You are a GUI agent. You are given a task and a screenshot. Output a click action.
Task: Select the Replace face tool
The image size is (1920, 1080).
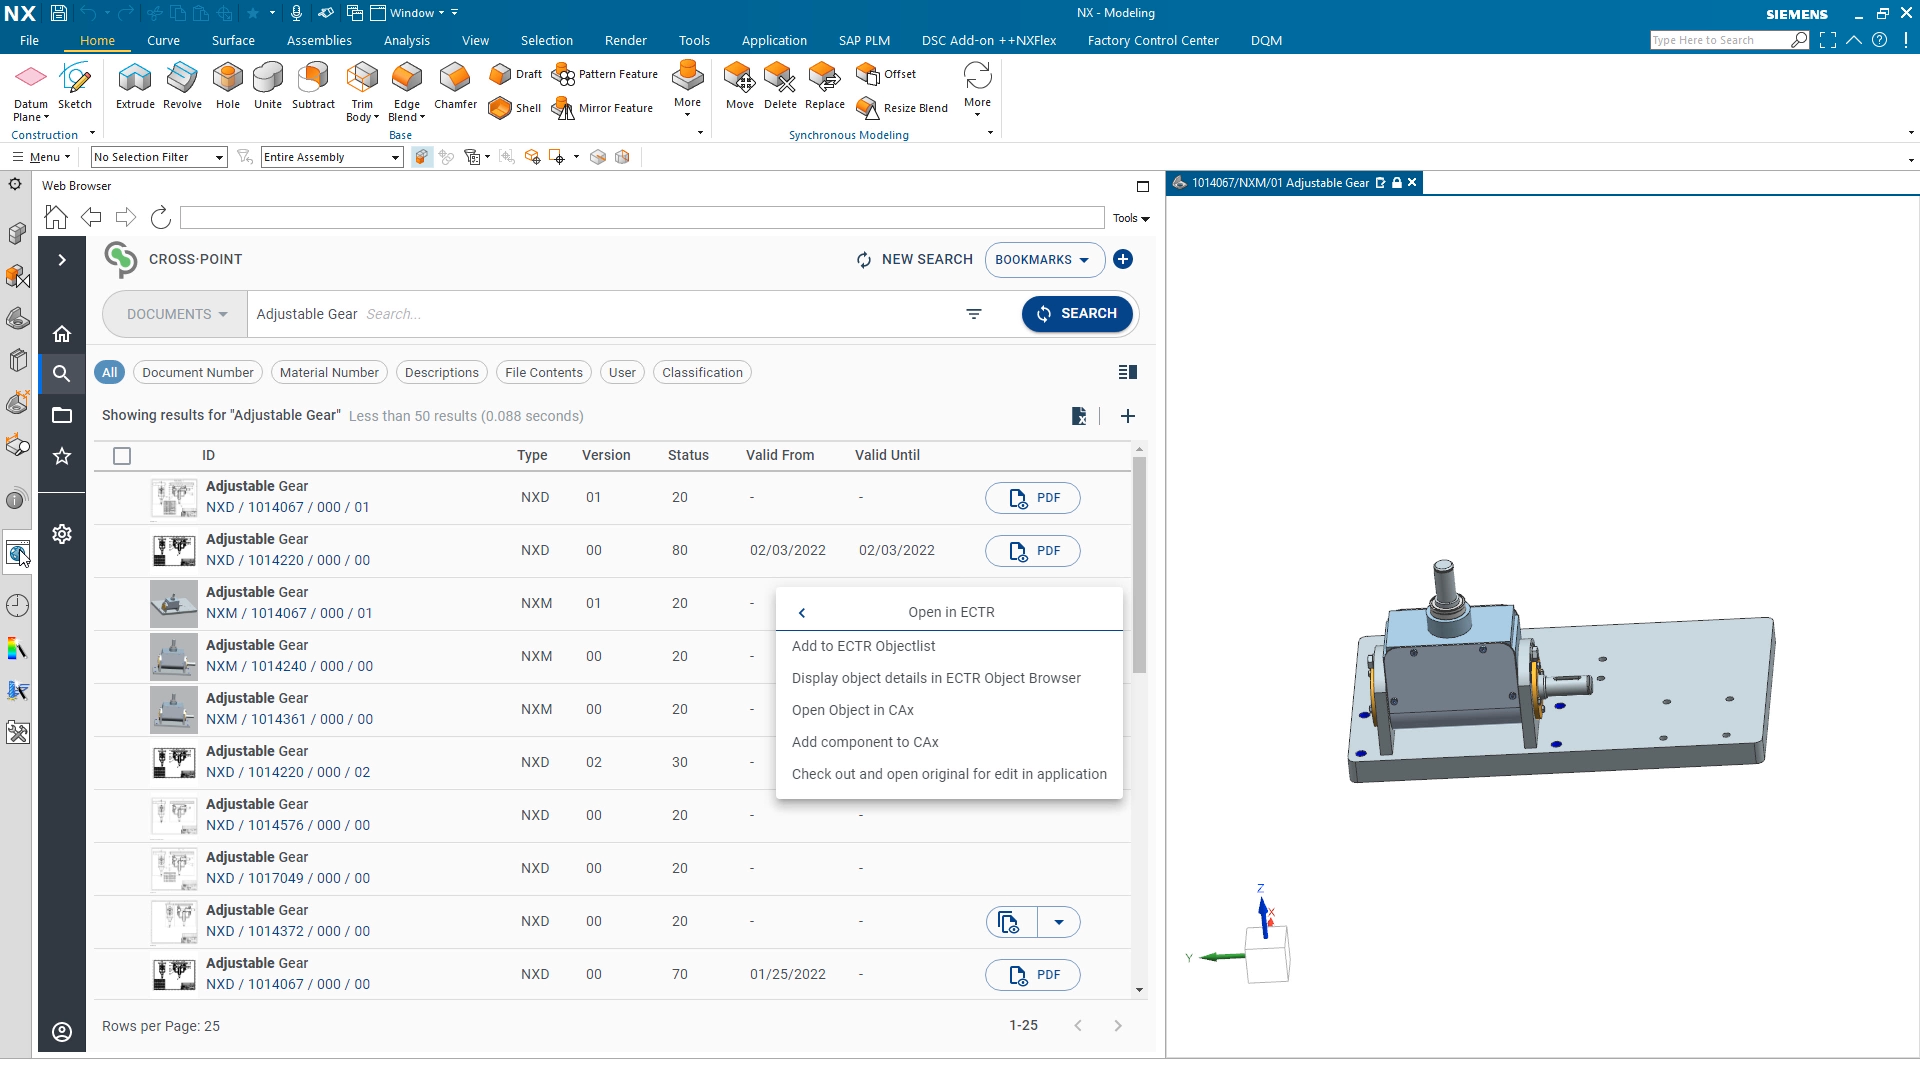825,85
